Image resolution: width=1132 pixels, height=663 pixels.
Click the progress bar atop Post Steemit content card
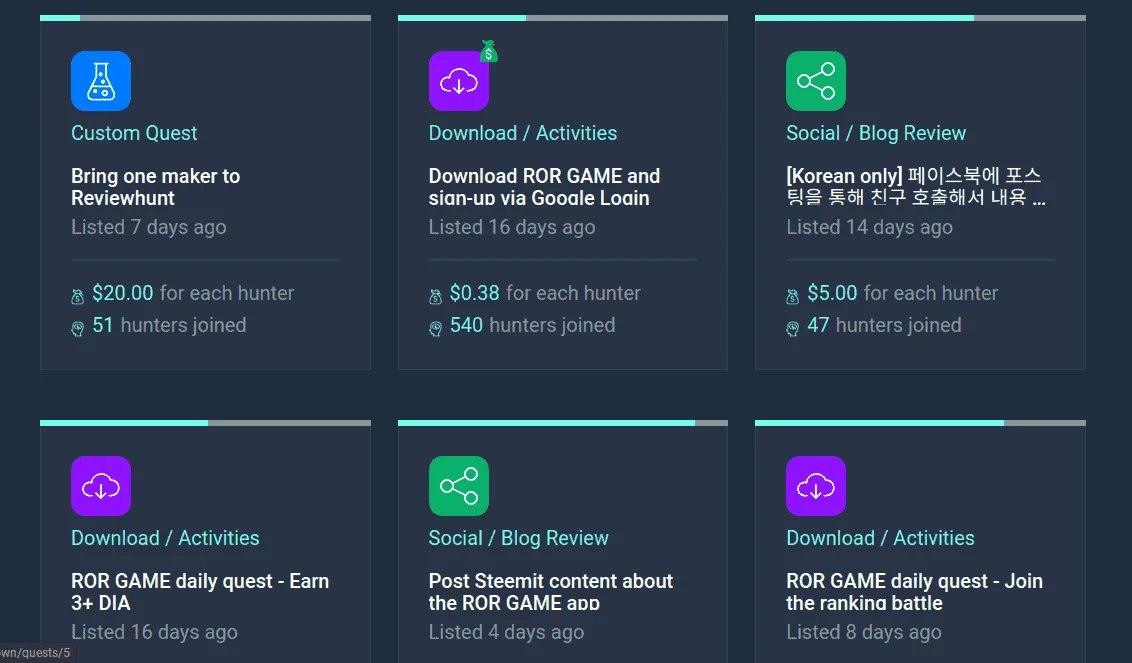(x=562, y=423)
